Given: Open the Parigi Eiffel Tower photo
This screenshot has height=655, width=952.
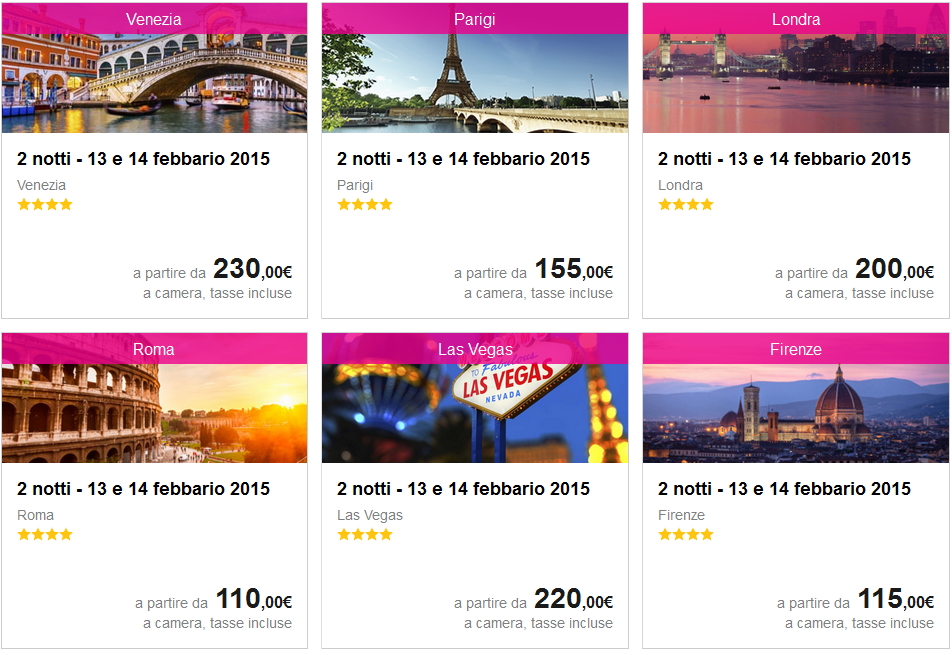Looking at the screenshot, I should pos(475,84).
